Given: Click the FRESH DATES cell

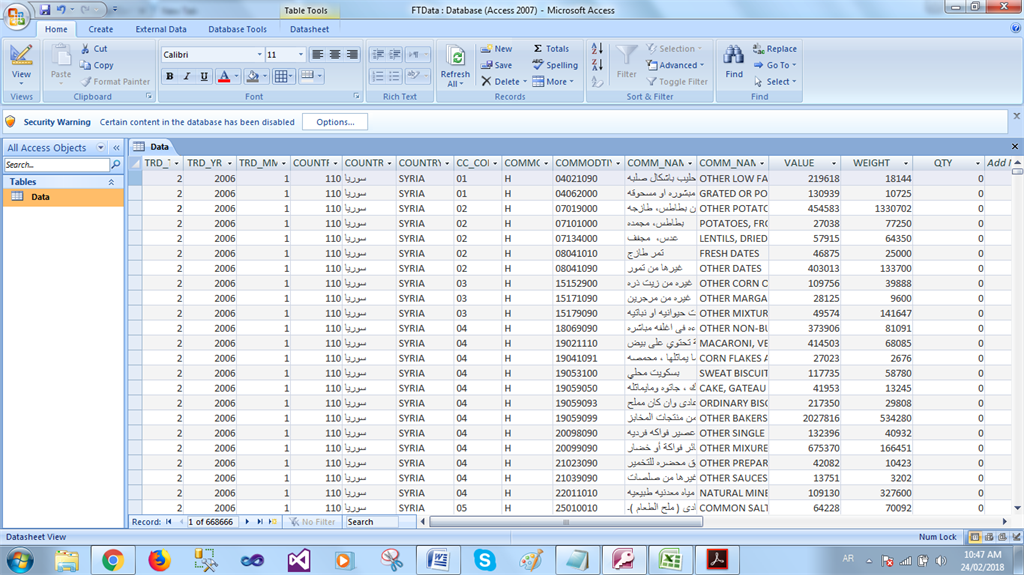Looking at the screenshot, I should coord(733,254).
